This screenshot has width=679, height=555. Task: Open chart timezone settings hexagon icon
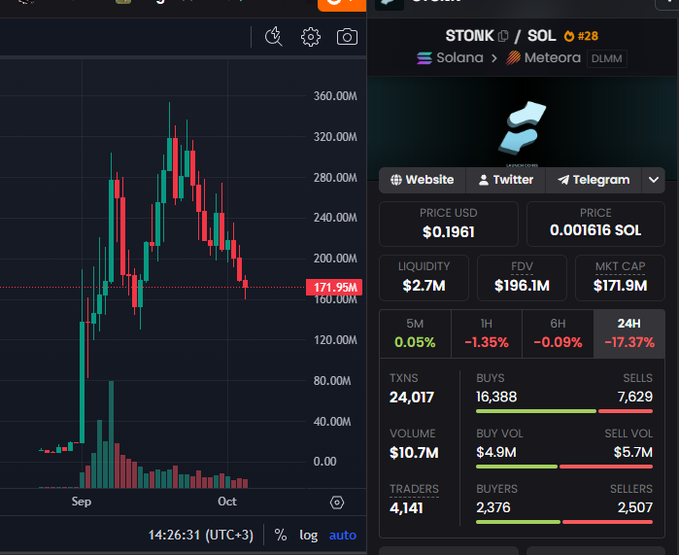point(337,503)
